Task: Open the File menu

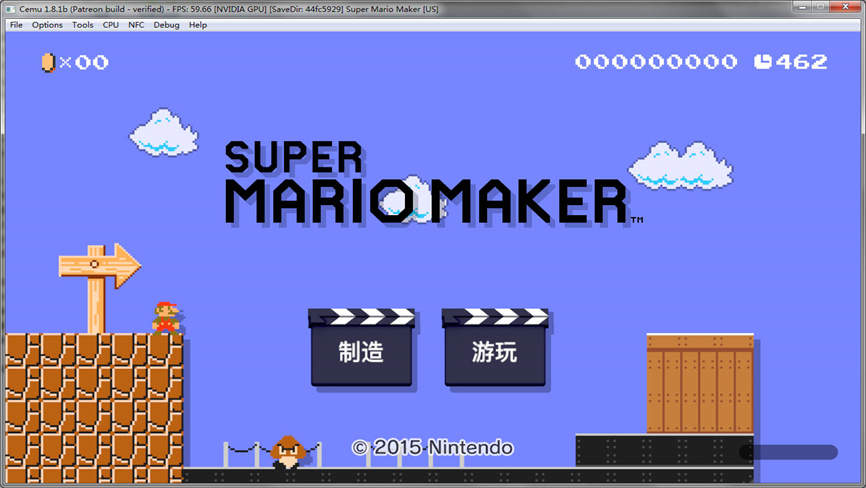Action: point(16,25)
